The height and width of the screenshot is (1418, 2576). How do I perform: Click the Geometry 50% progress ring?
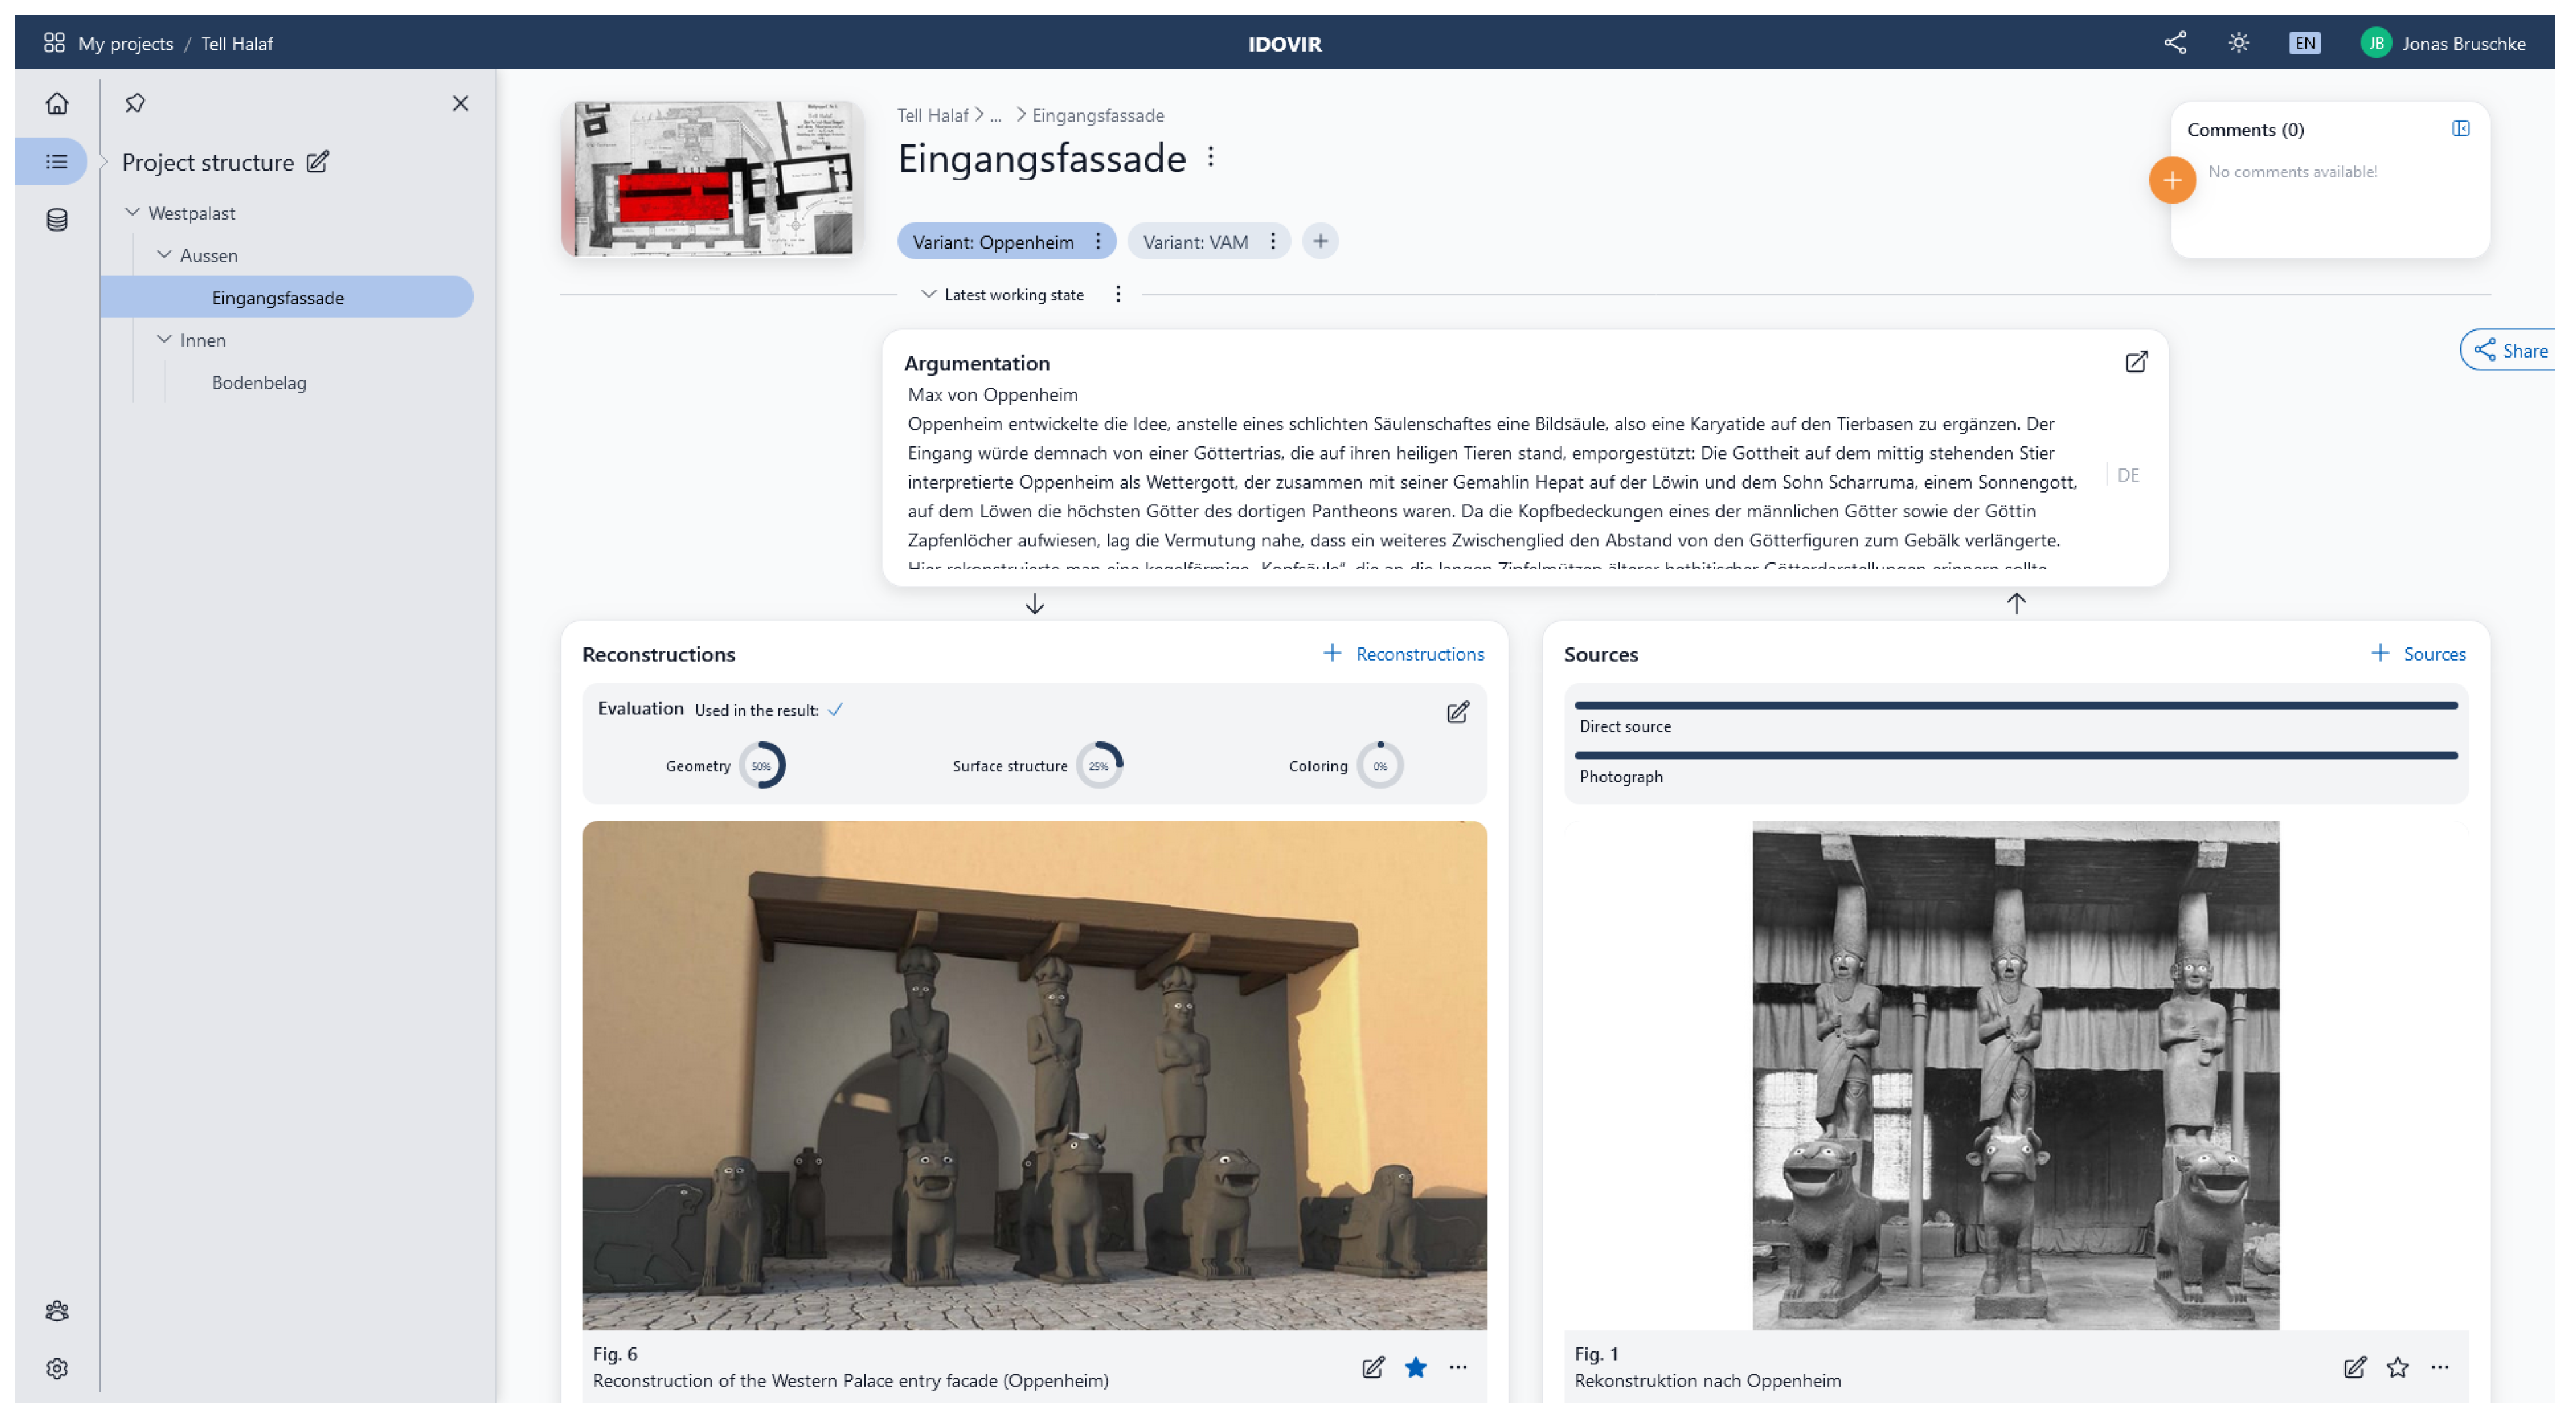pos(762,766)
